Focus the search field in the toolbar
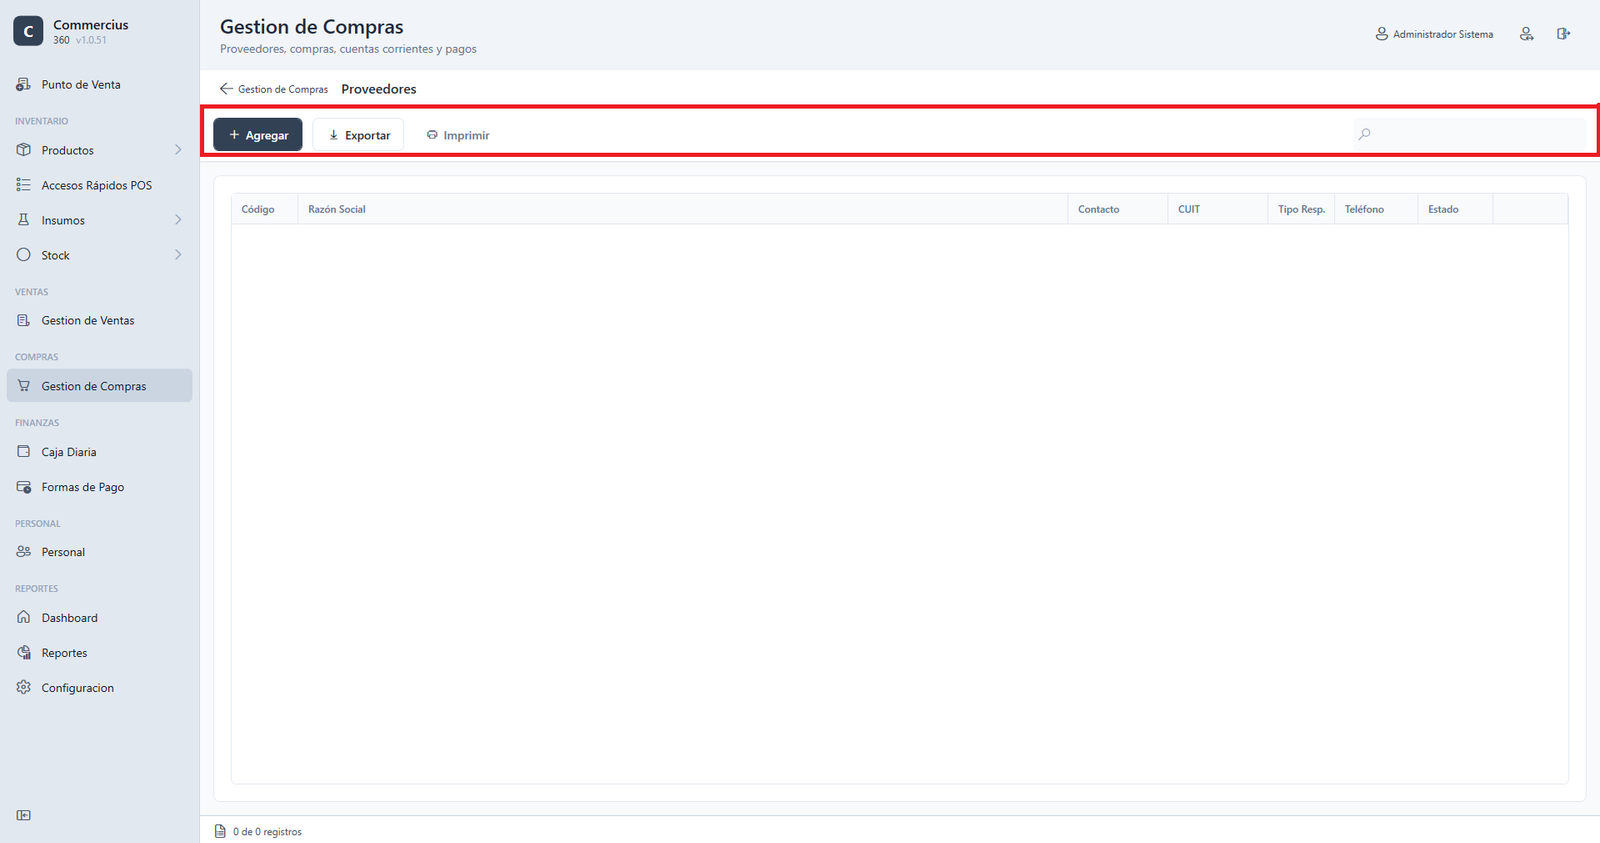 1470,134
